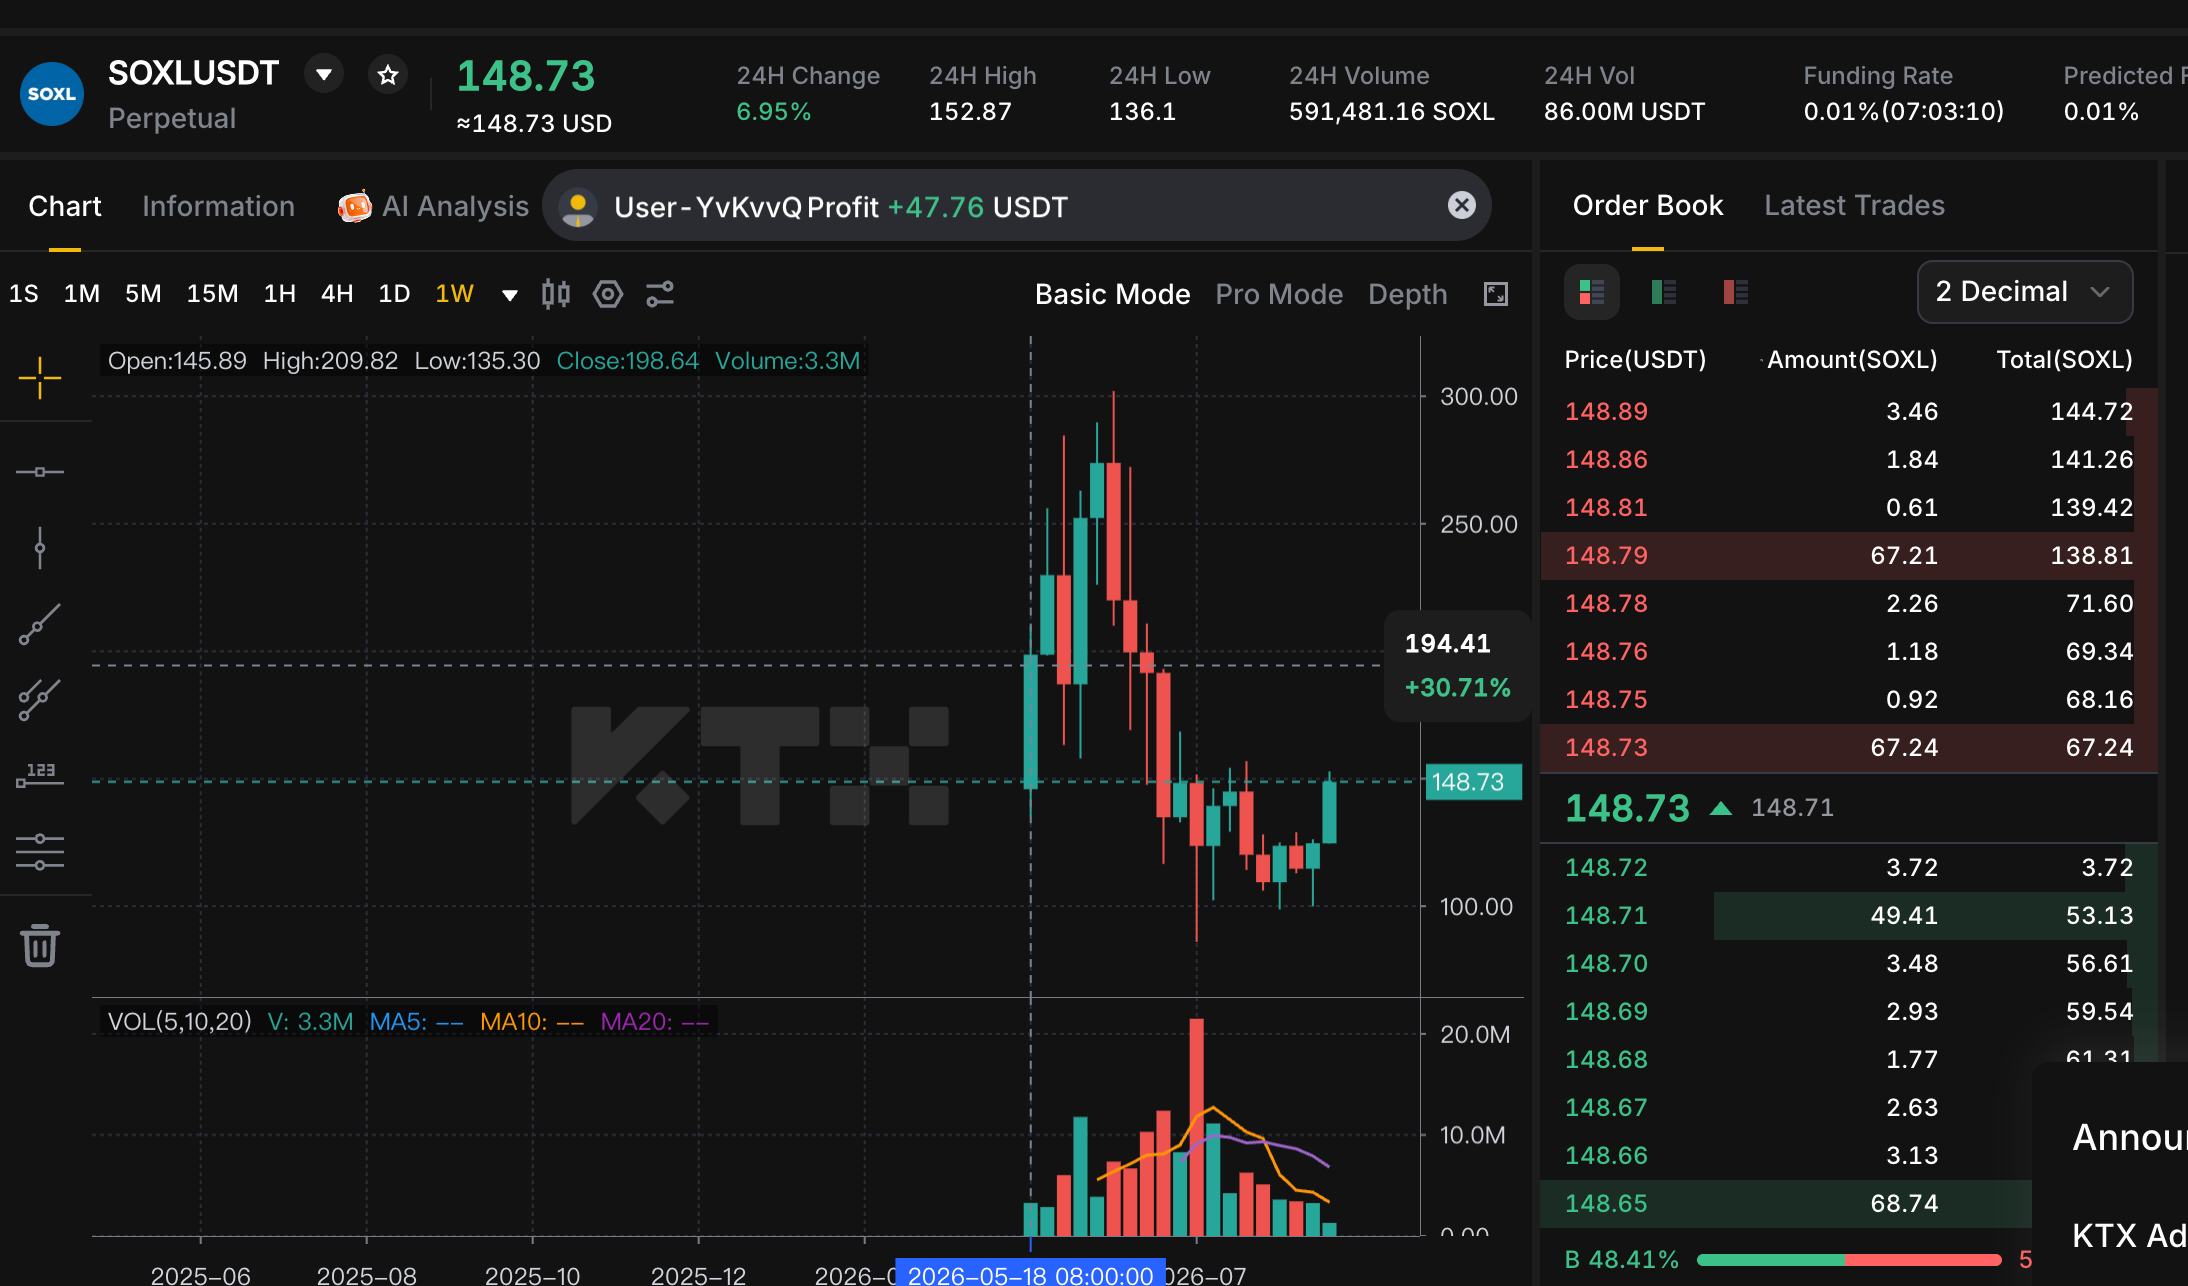2188x1286 pixels.
Task: Open the candlestick chart type icon
Action: pyautogui.click(x=556, y=293)
